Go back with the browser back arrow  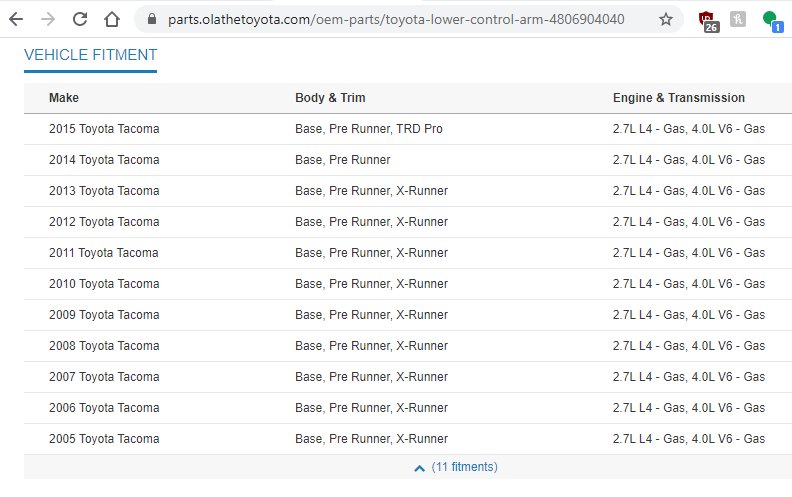click(x=16, y=19)
